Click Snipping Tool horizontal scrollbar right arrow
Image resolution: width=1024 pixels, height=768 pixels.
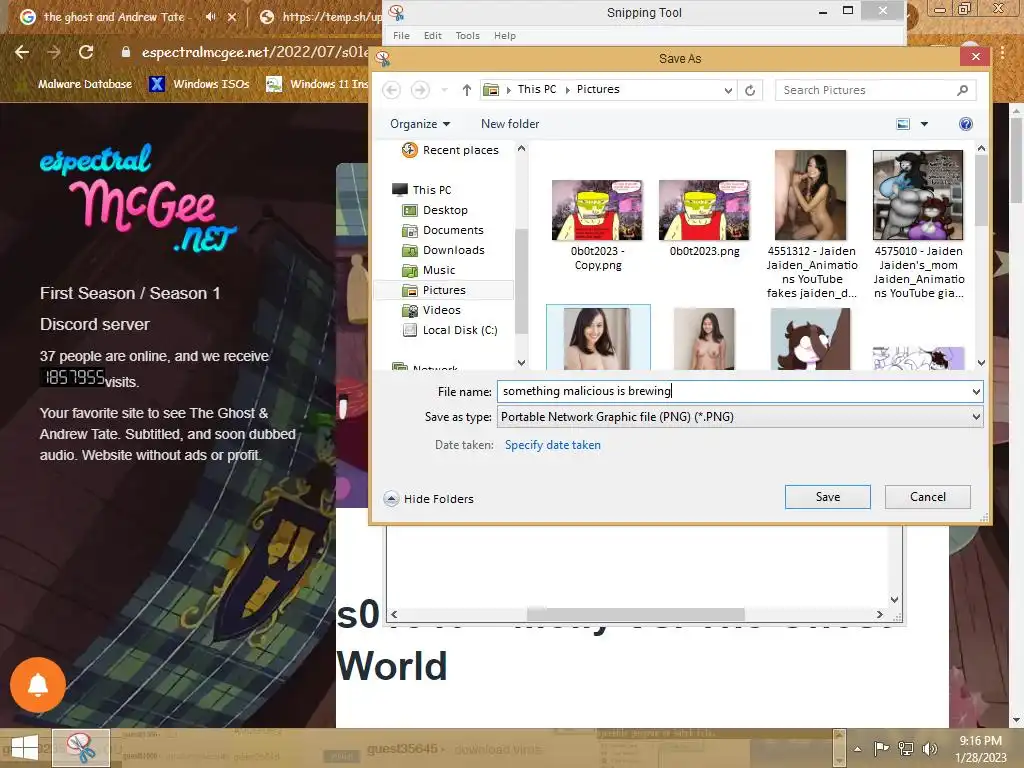(880, 615)
